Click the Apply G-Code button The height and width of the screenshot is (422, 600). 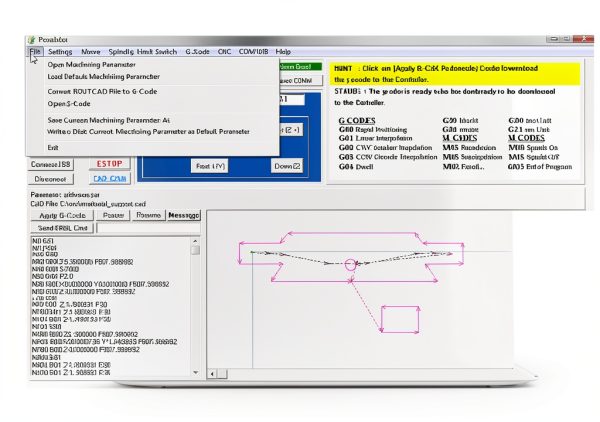pyautogui.click(x=62, y=215)
